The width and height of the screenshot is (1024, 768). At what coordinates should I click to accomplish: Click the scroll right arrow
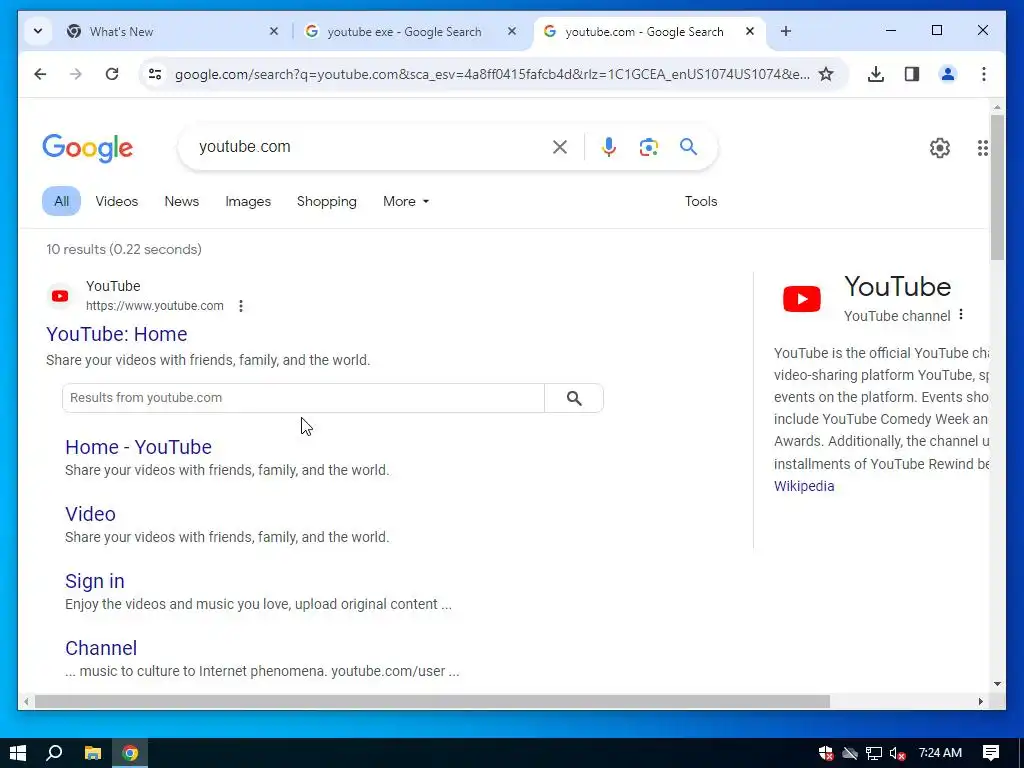(x=980, y=701)
